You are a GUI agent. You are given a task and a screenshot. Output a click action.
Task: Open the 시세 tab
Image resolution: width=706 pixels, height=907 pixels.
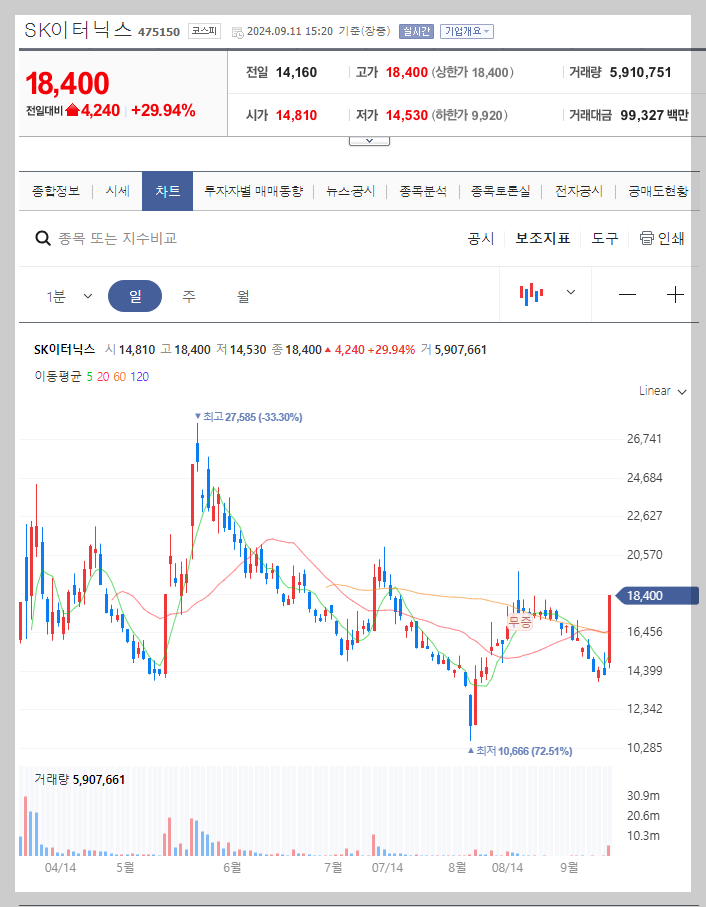point(117,191)
